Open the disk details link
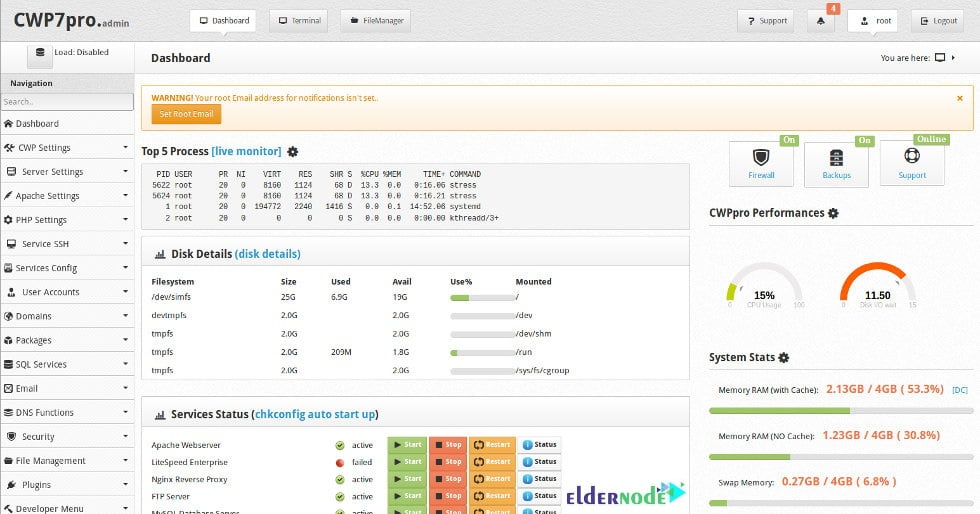This screenshot has width=980, height=514. 268,254
